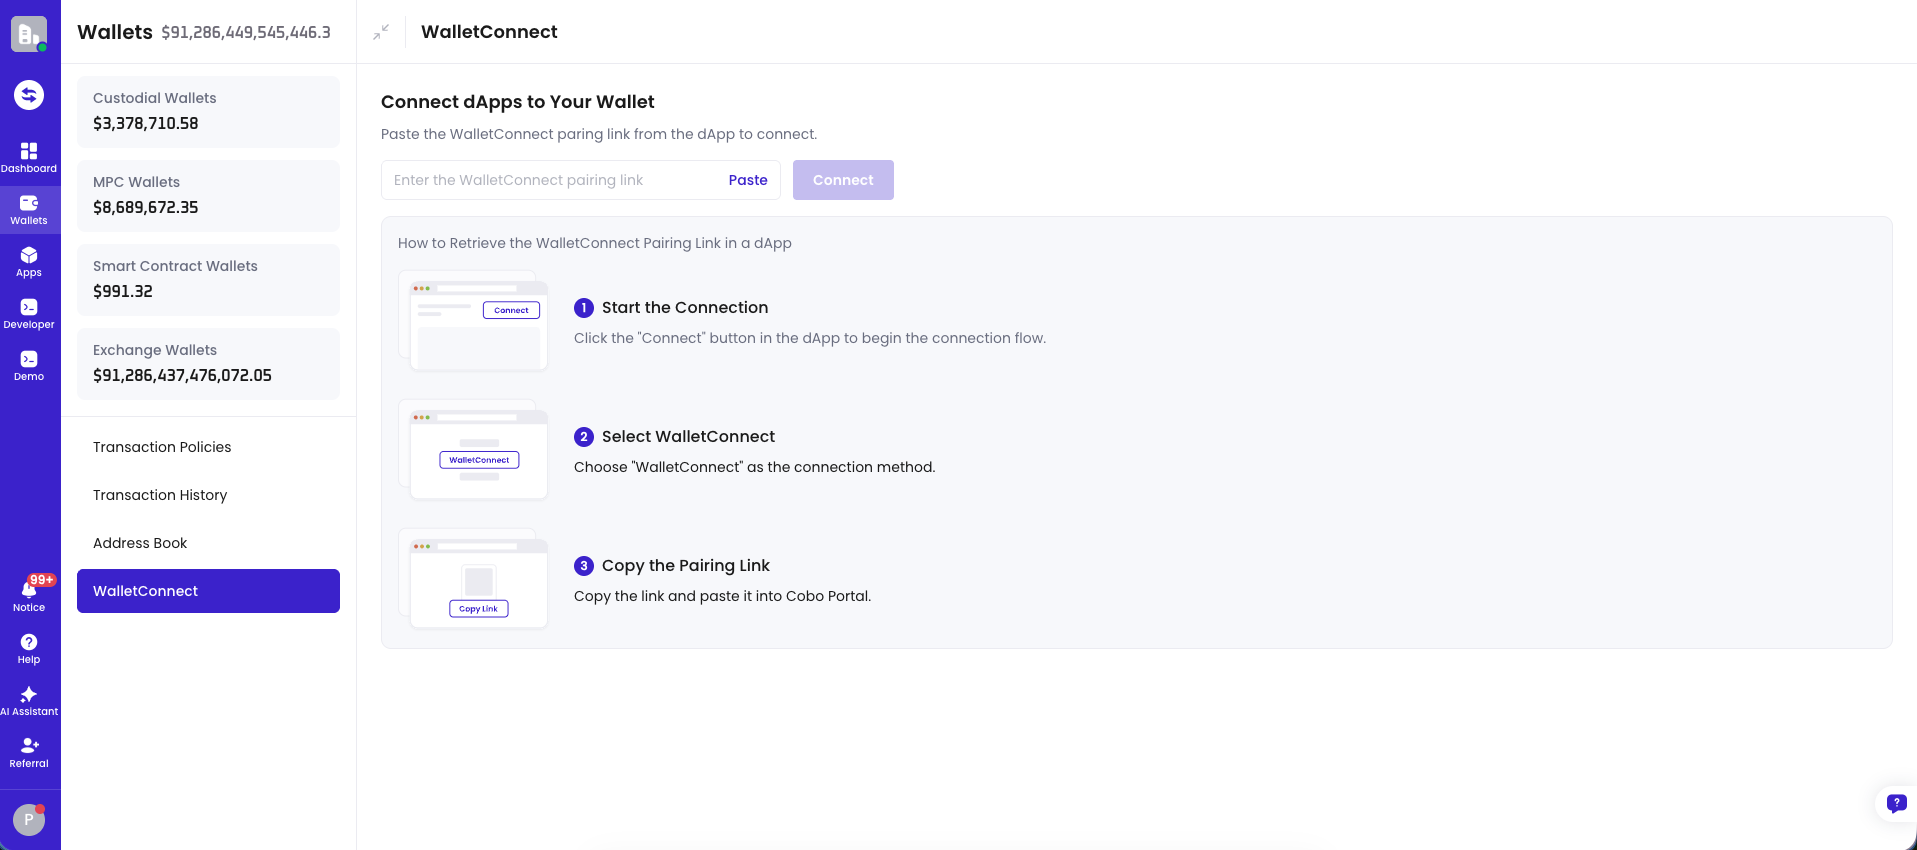Open the Cobo Portal logo icon

coord(29,34)
